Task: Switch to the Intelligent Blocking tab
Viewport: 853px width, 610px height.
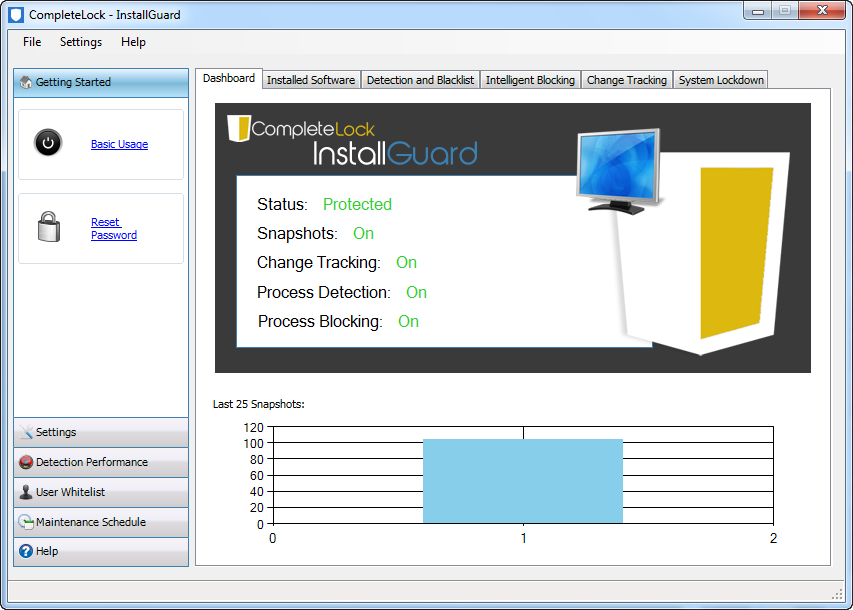Action: pos(530,80)
